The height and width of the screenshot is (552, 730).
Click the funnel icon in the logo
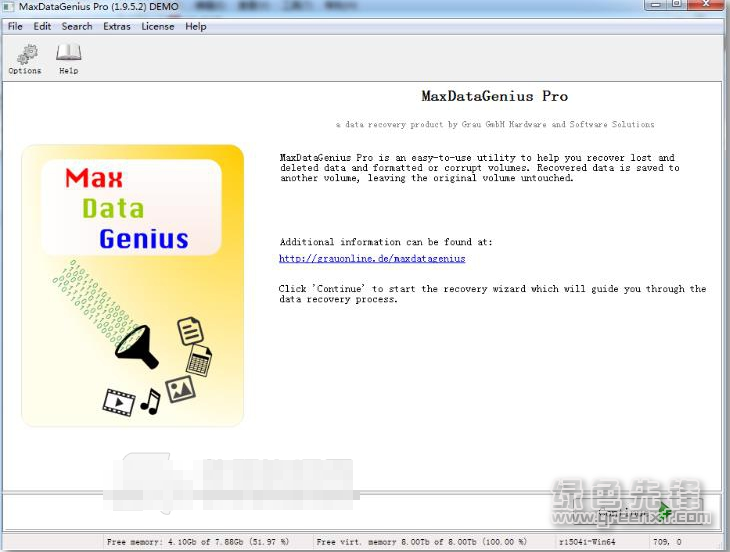click(x=137, y=347)
